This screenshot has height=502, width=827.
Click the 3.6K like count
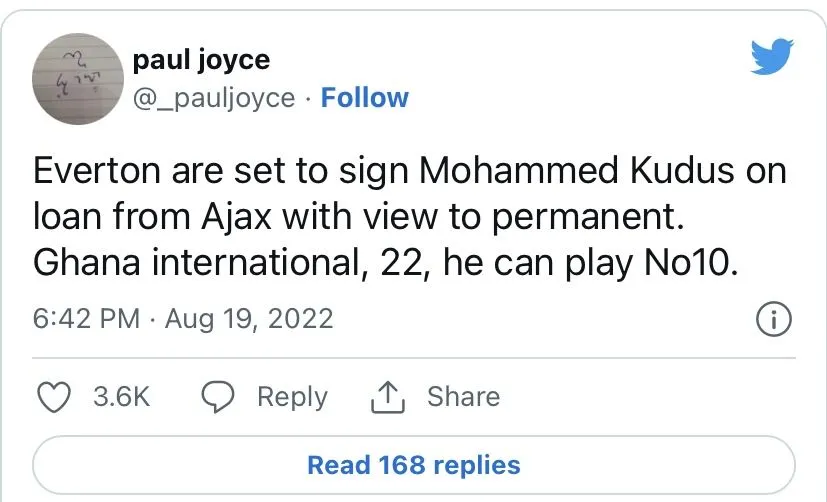click(x=121, y=397)
